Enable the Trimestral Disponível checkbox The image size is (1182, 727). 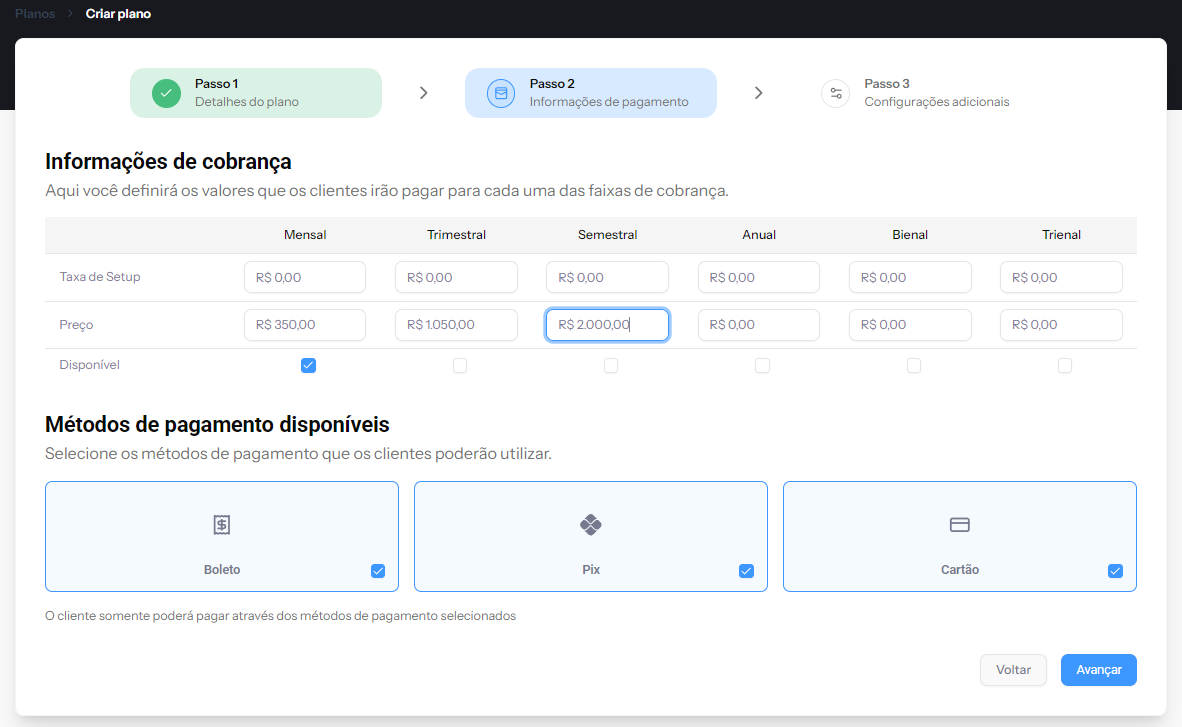point(460,366)
